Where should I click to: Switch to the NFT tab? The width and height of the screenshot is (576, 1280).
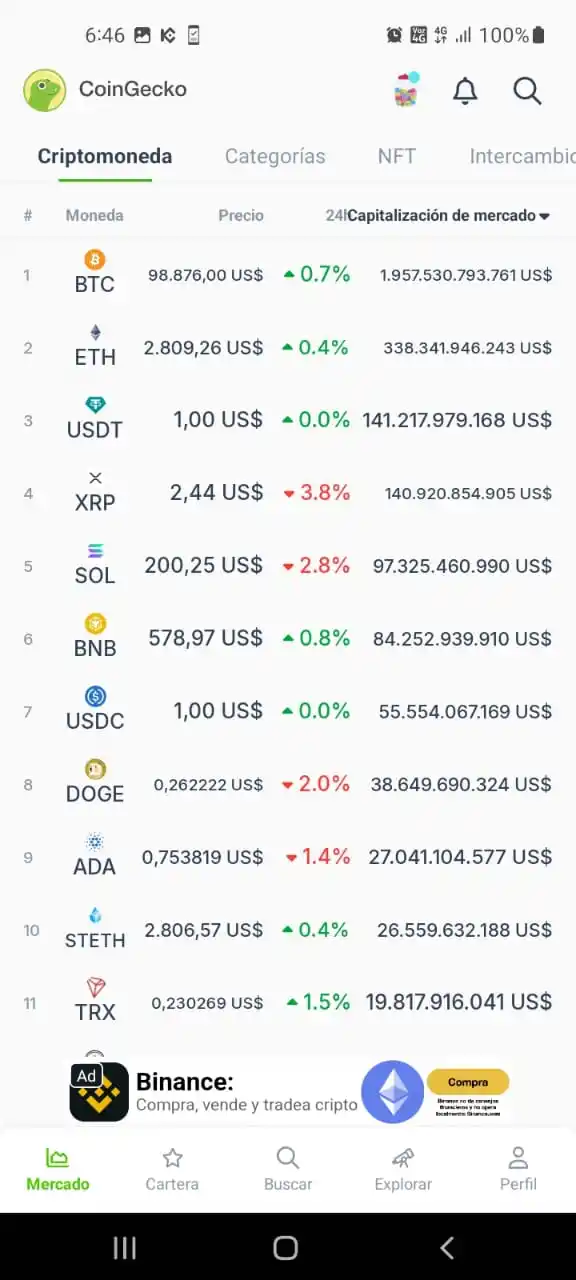click(x=397, y=156)
